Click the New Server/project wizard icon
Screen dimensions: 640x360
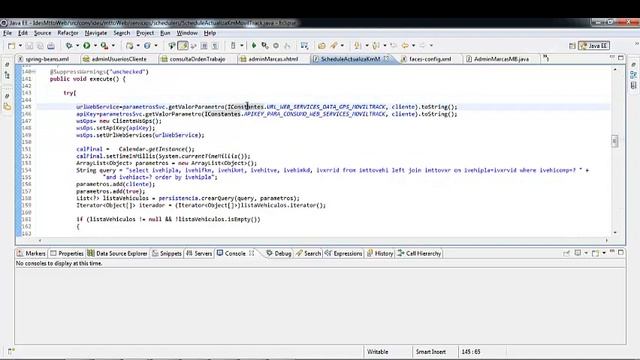pyautogui.click(x=129, y=46)
